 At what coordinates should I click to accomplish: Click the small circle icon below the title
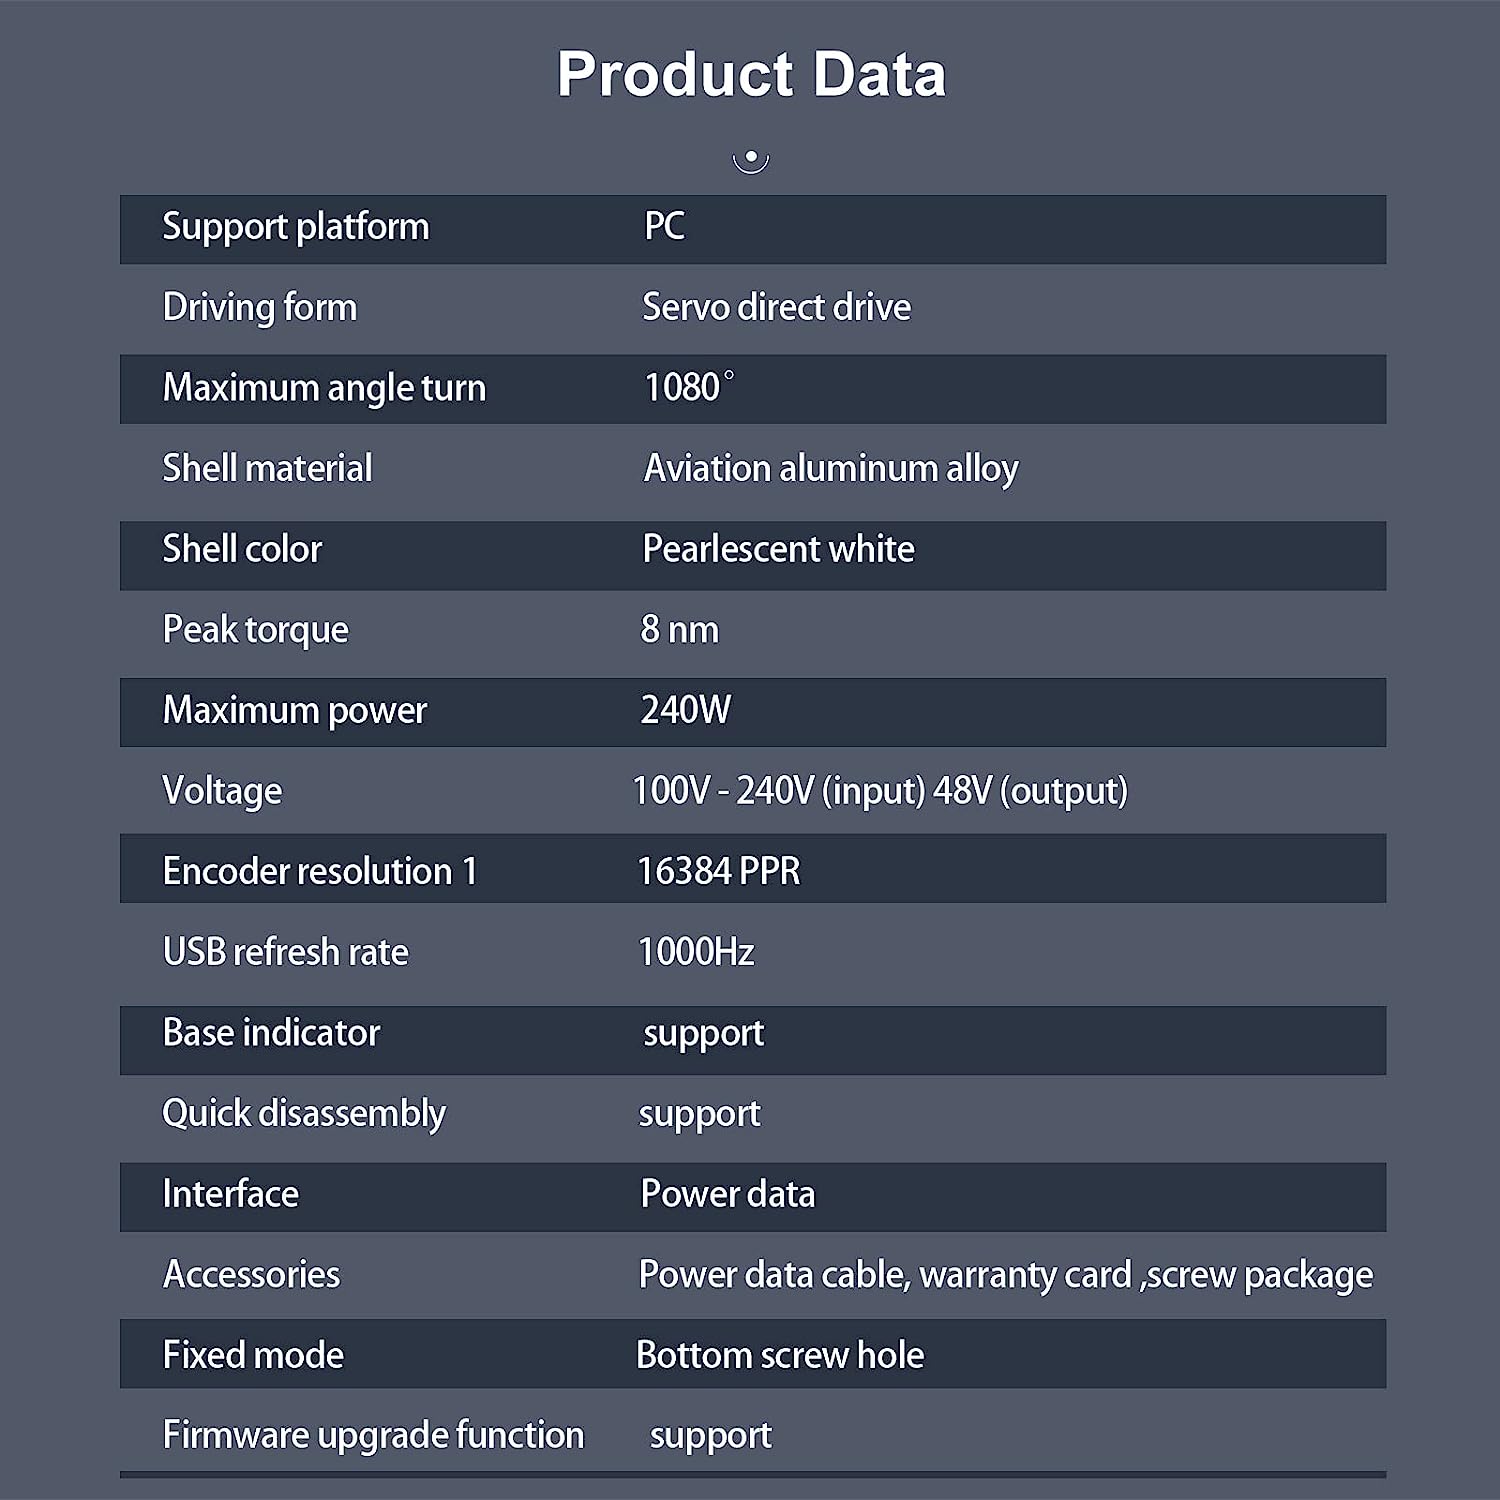750,160
